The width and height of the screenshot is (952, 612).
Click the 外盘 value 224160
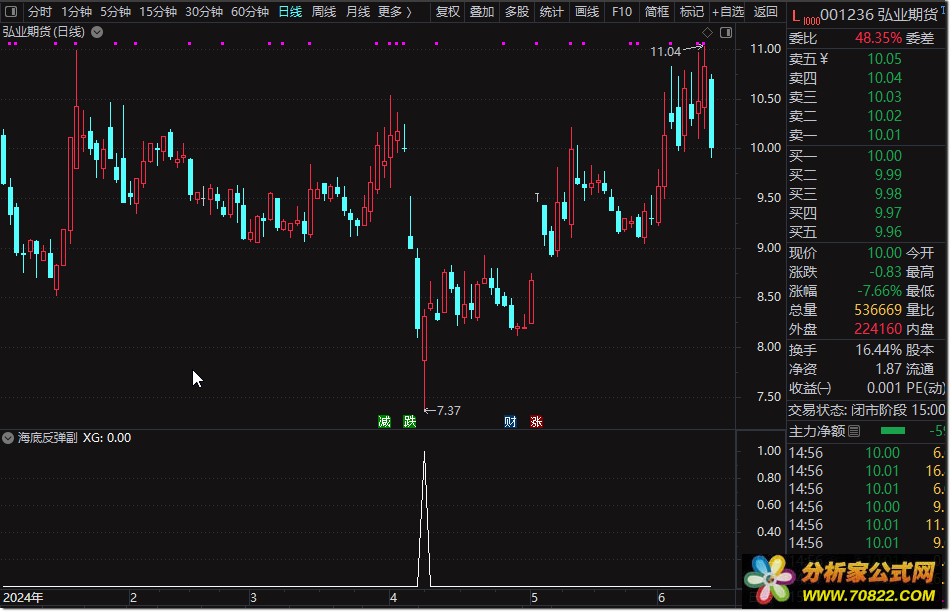pos(878,328)
